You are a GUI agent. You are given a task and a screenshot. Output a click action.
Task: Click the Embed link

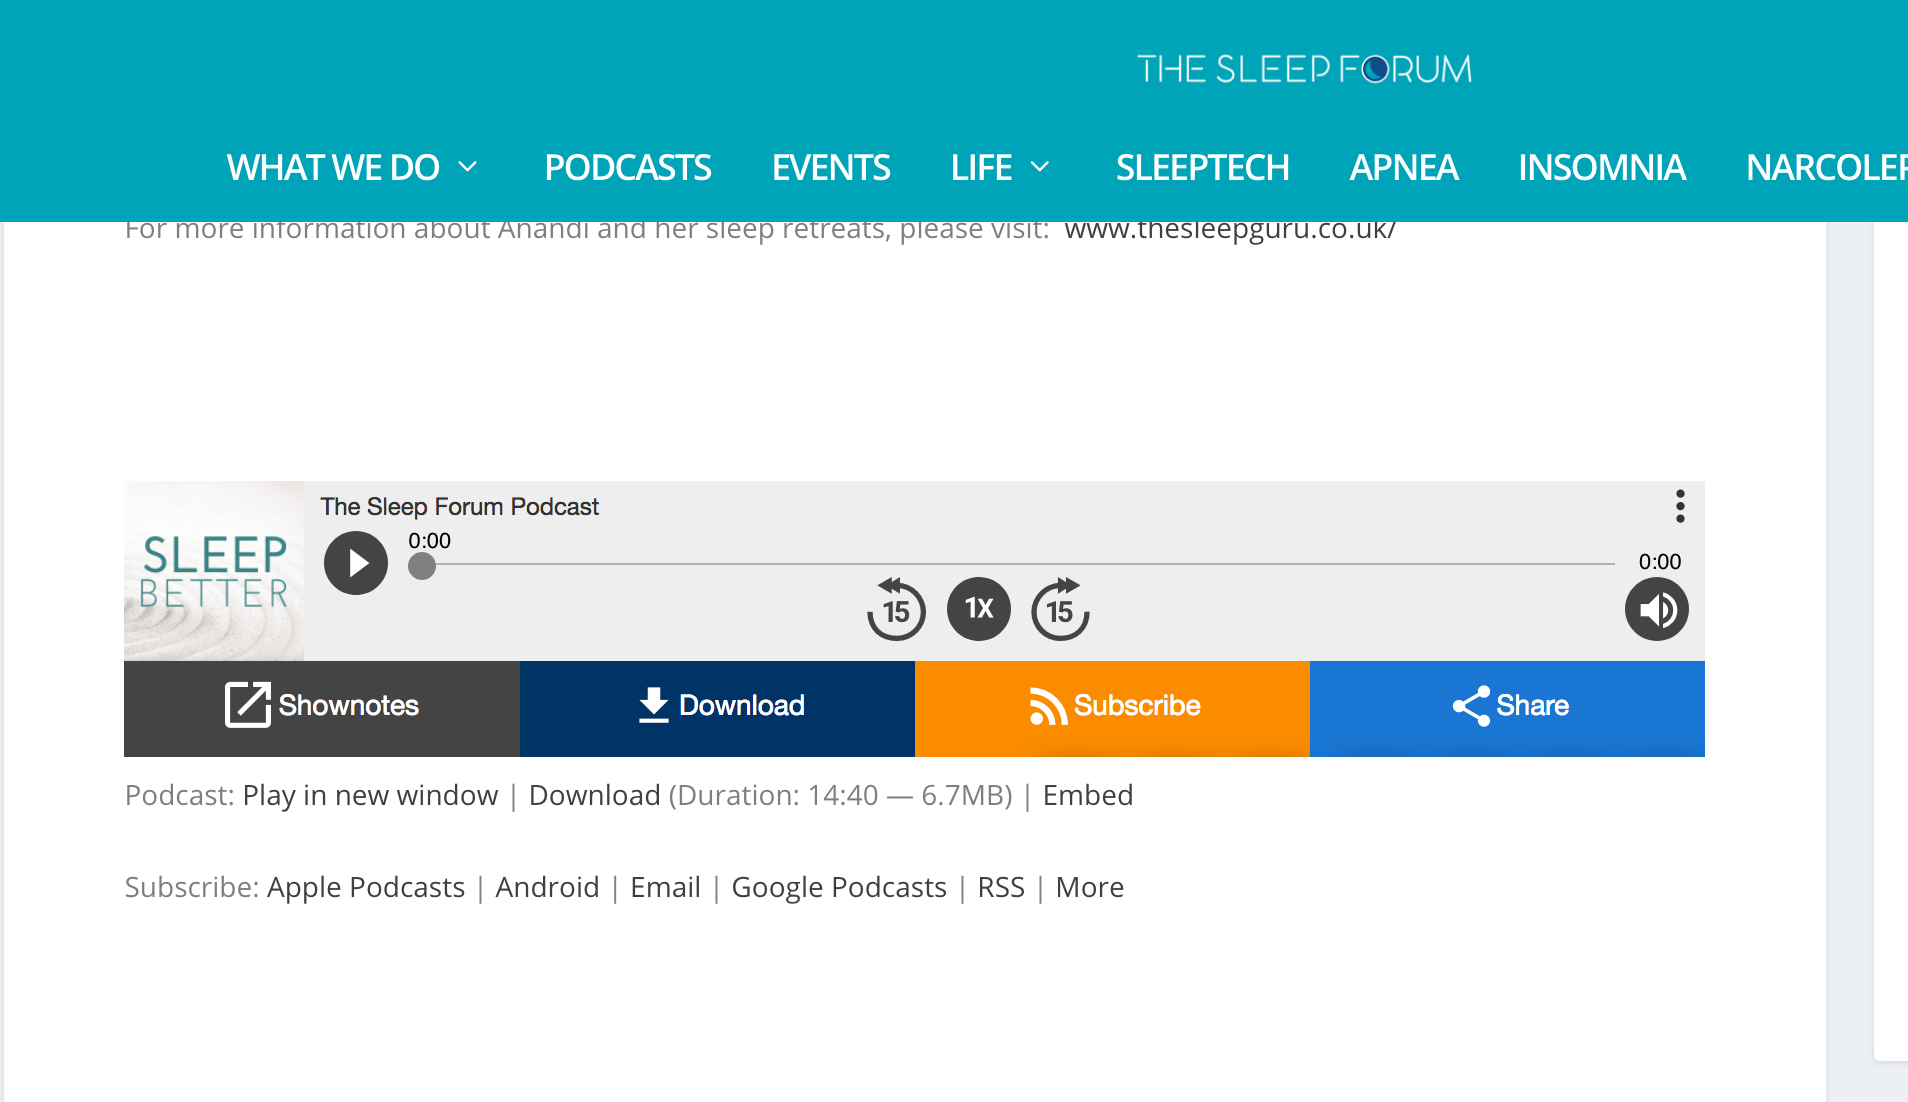click(1088, 795)
